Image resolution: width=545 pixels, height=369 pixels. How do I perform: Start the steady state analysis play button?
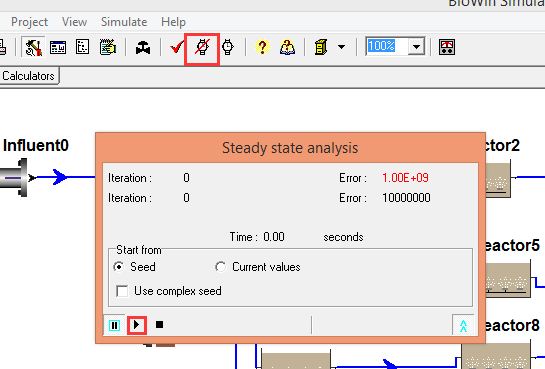137,325
